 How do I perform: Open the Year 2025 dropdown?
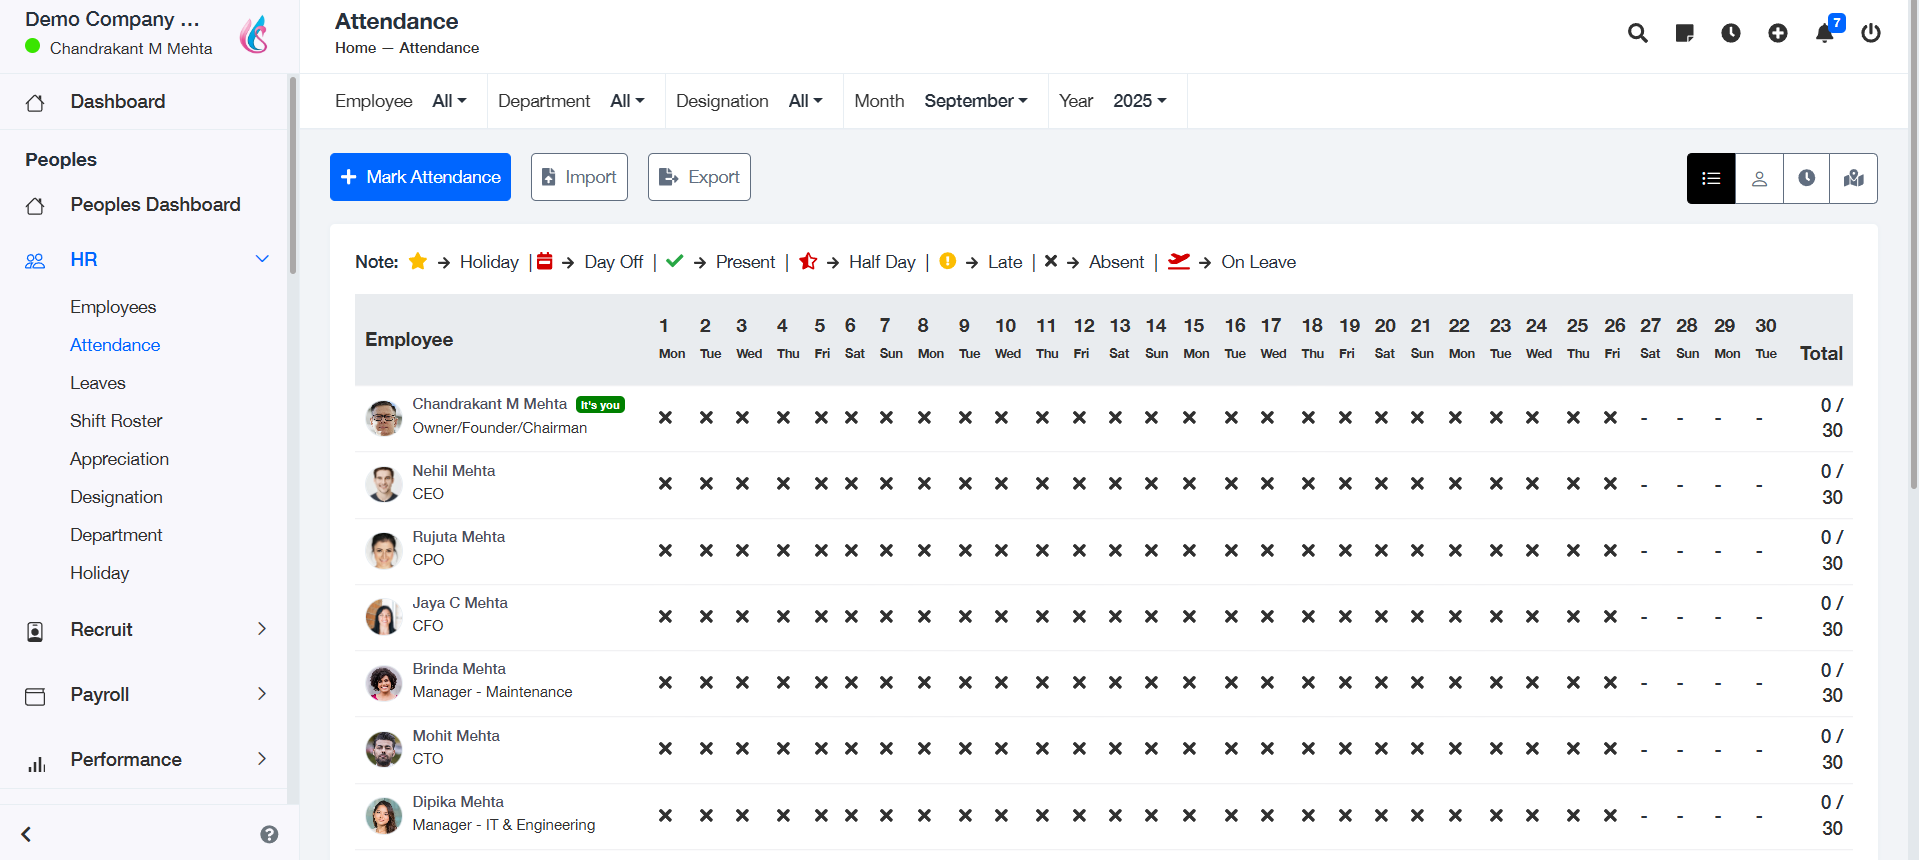point(1139,101)
